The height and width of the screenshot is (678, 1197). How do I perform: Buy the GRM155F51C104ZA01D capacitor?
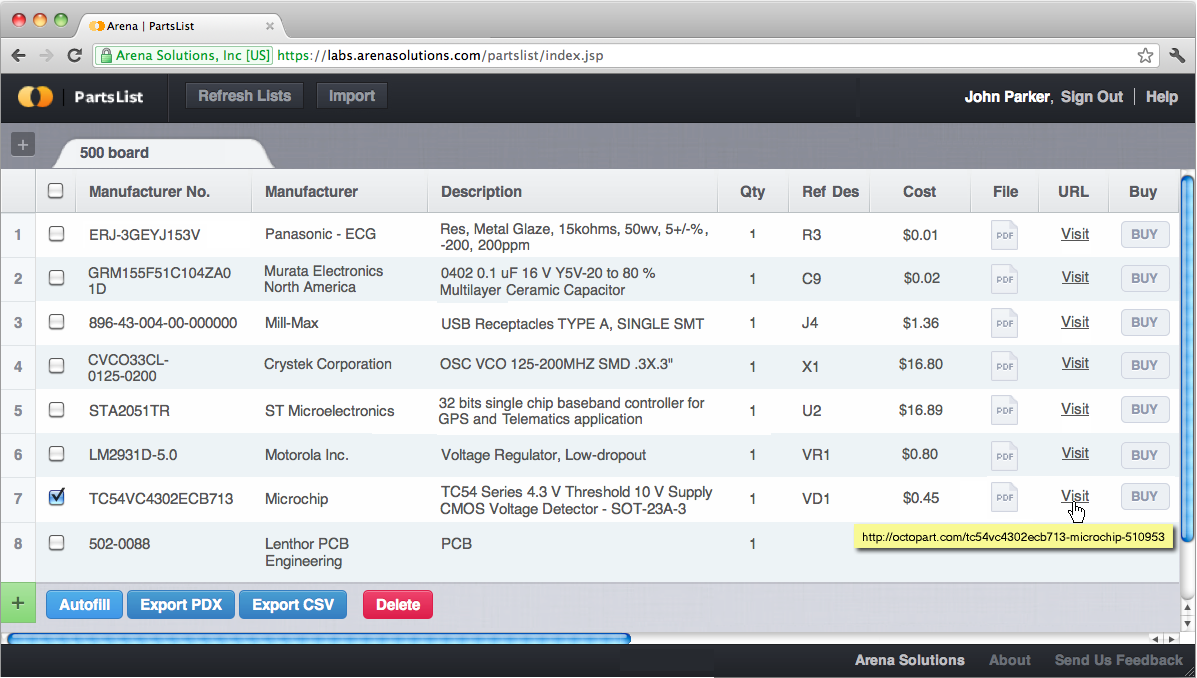click(x=1144, y=279)
